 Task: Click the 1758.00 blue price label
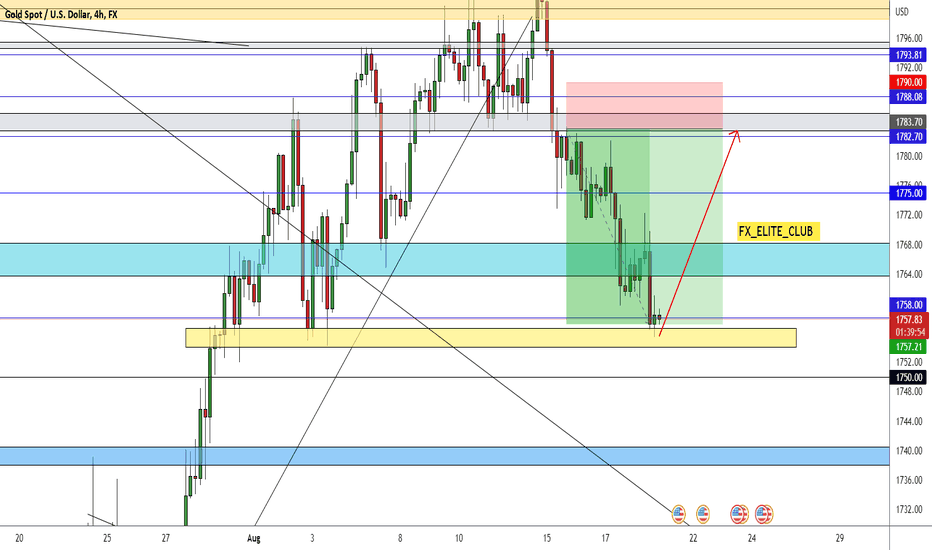pos(909,304)
